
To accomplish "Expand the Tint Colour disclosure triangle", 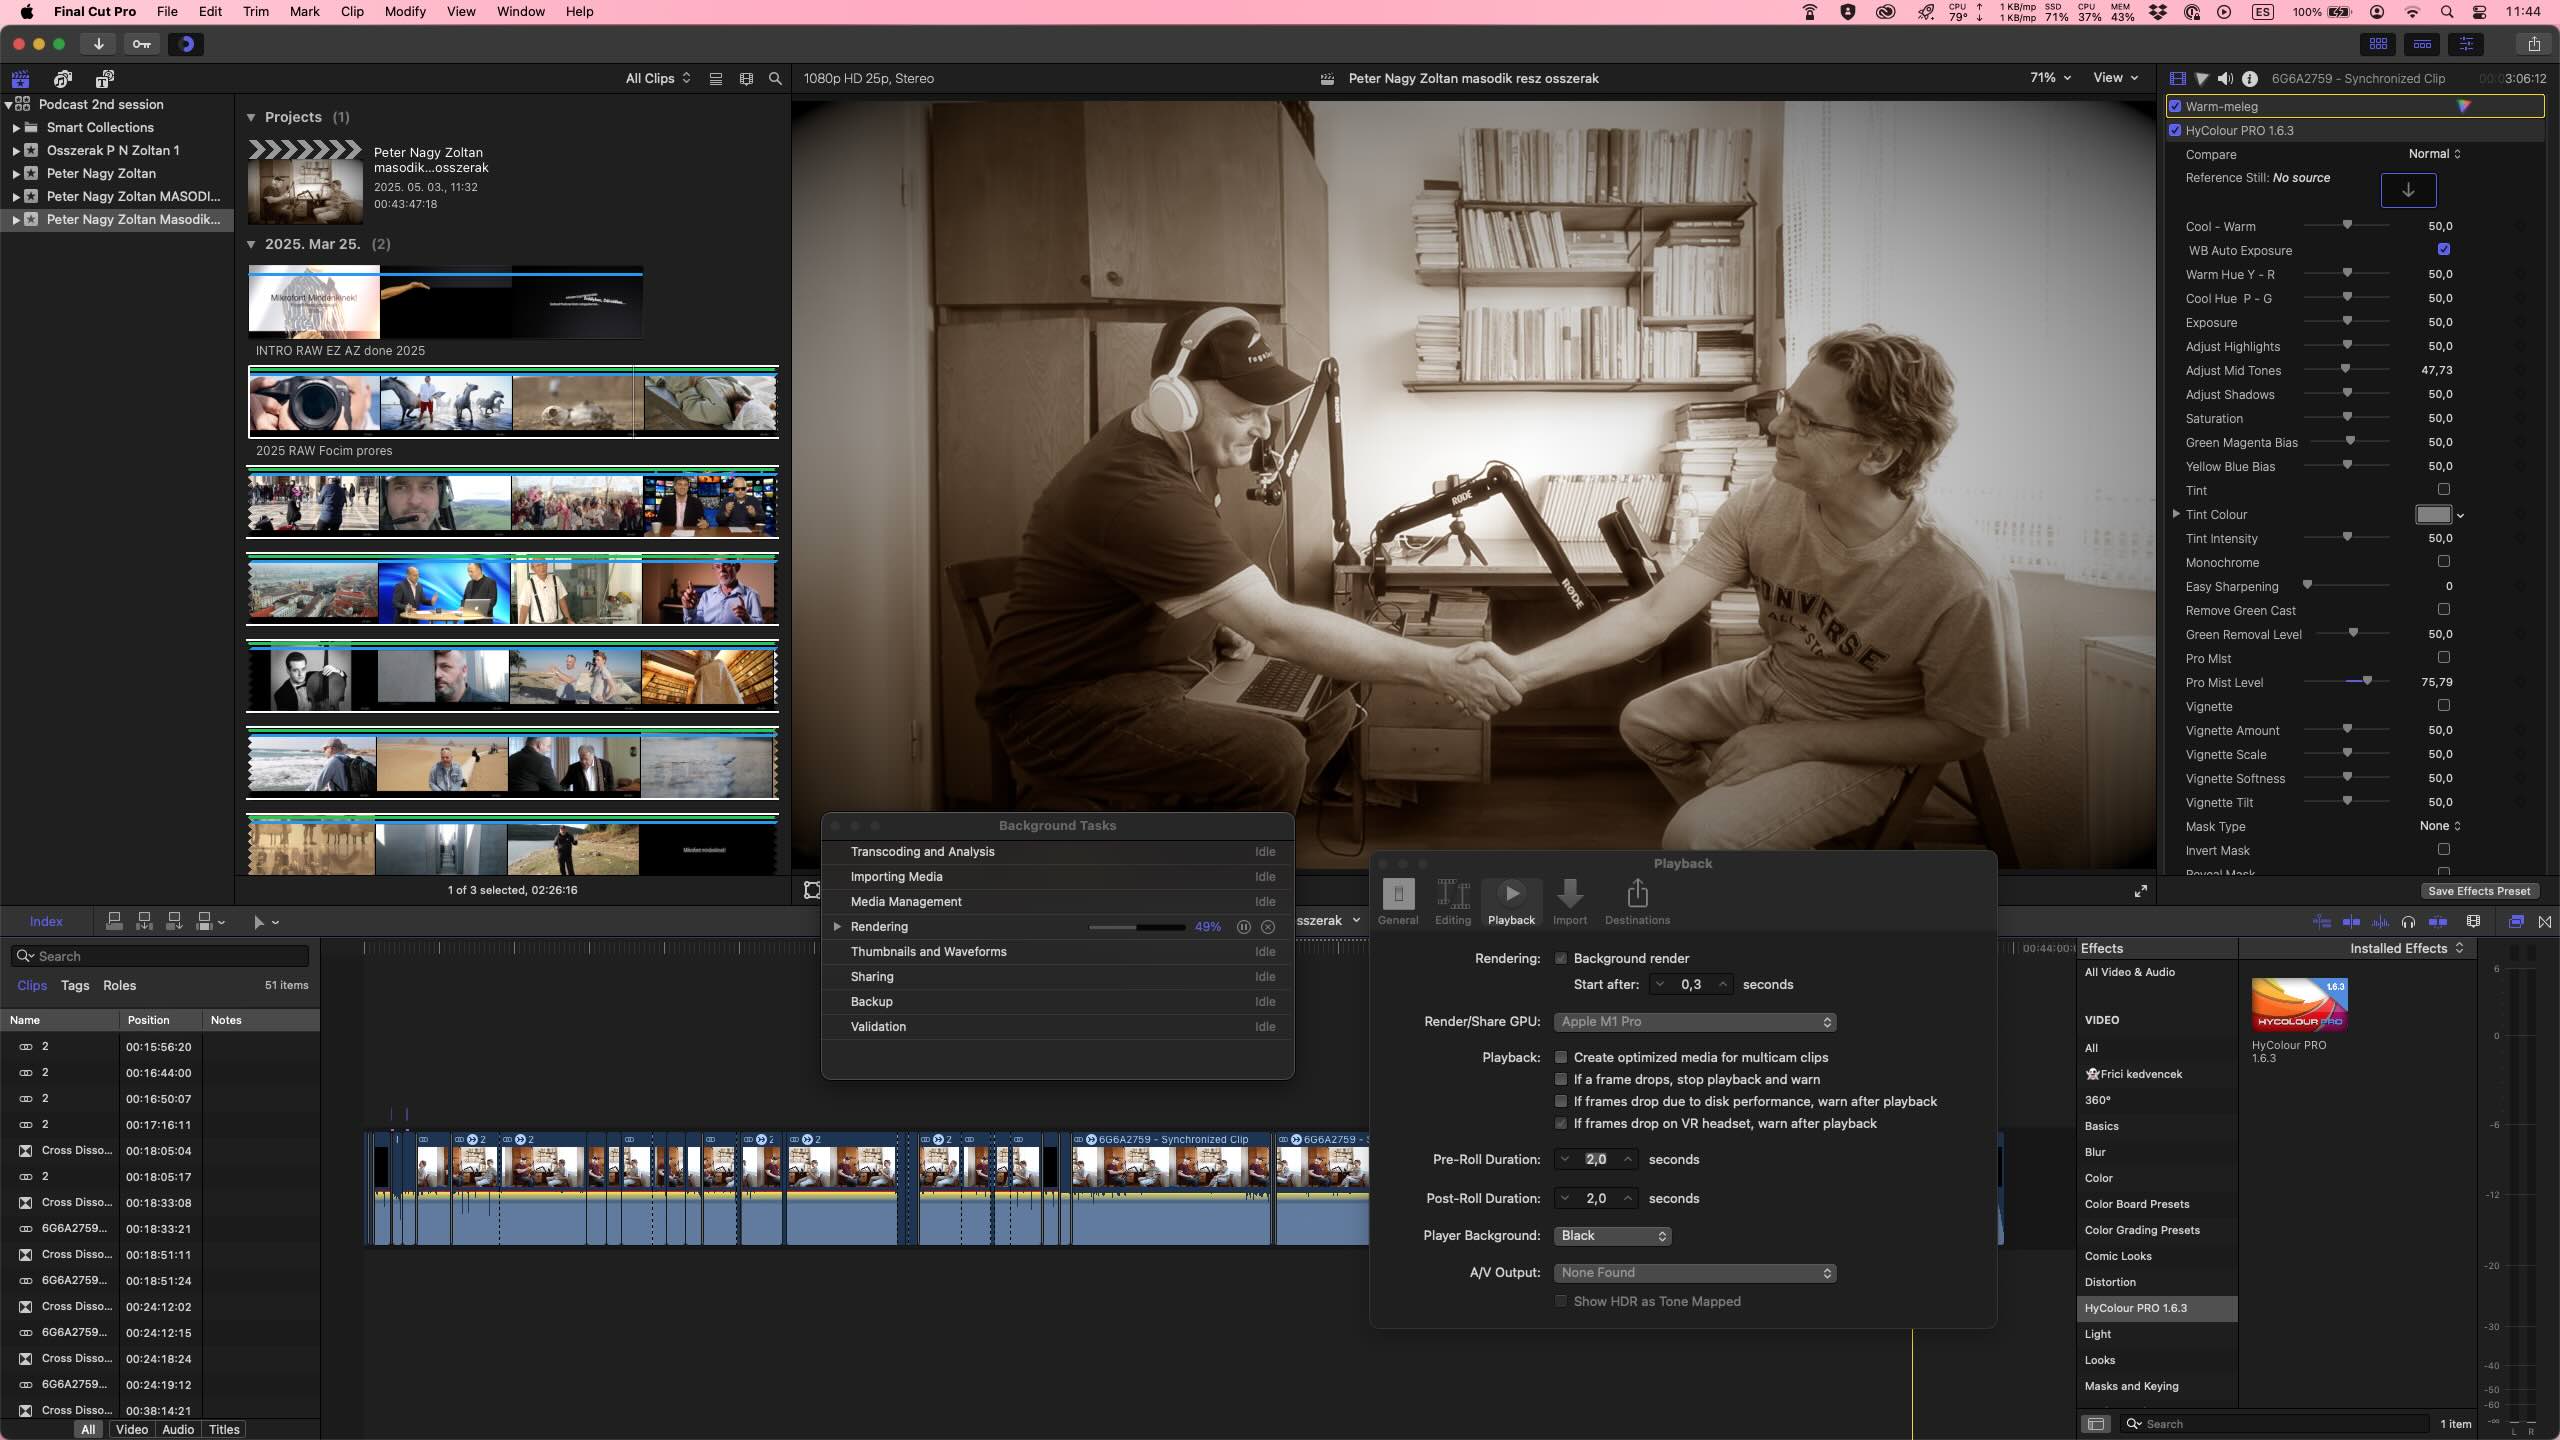I will (2176, 514).
